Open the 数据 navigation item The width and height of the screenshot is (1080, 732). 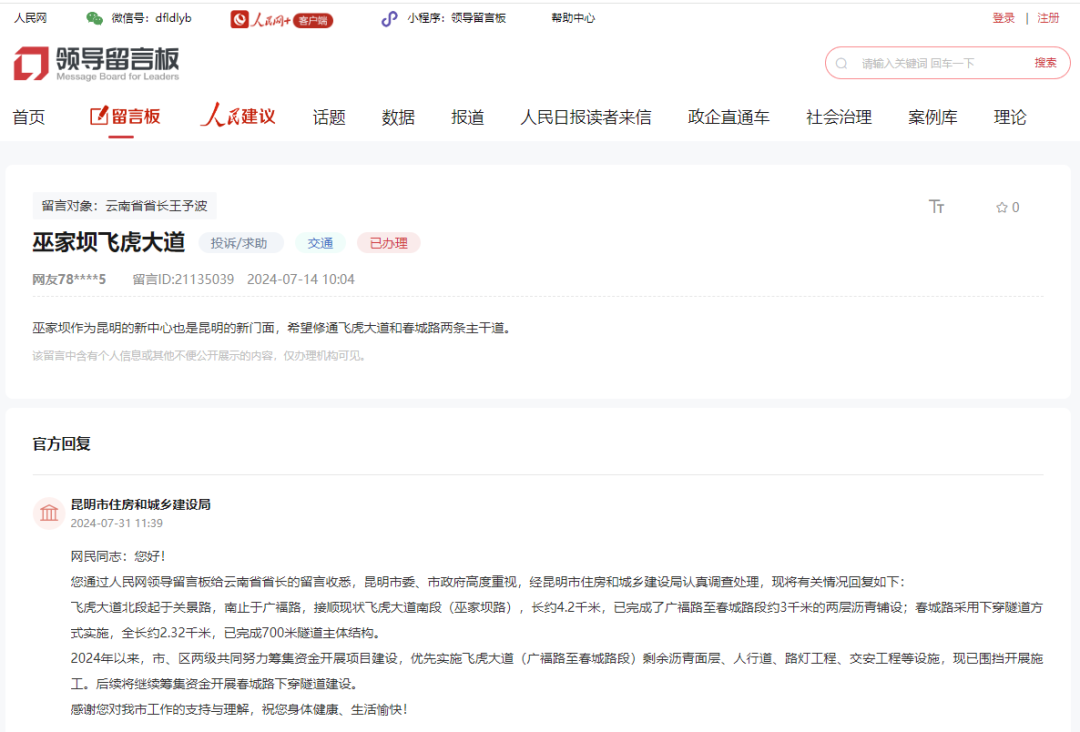398,117
